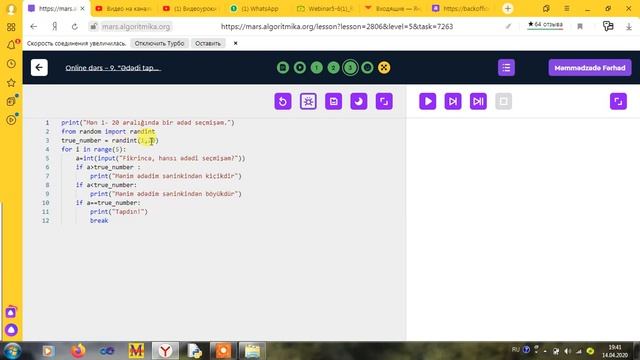The image size is (640, 360).
Task: Toggle the light theme sun button
Action: (x=308, y=102)
